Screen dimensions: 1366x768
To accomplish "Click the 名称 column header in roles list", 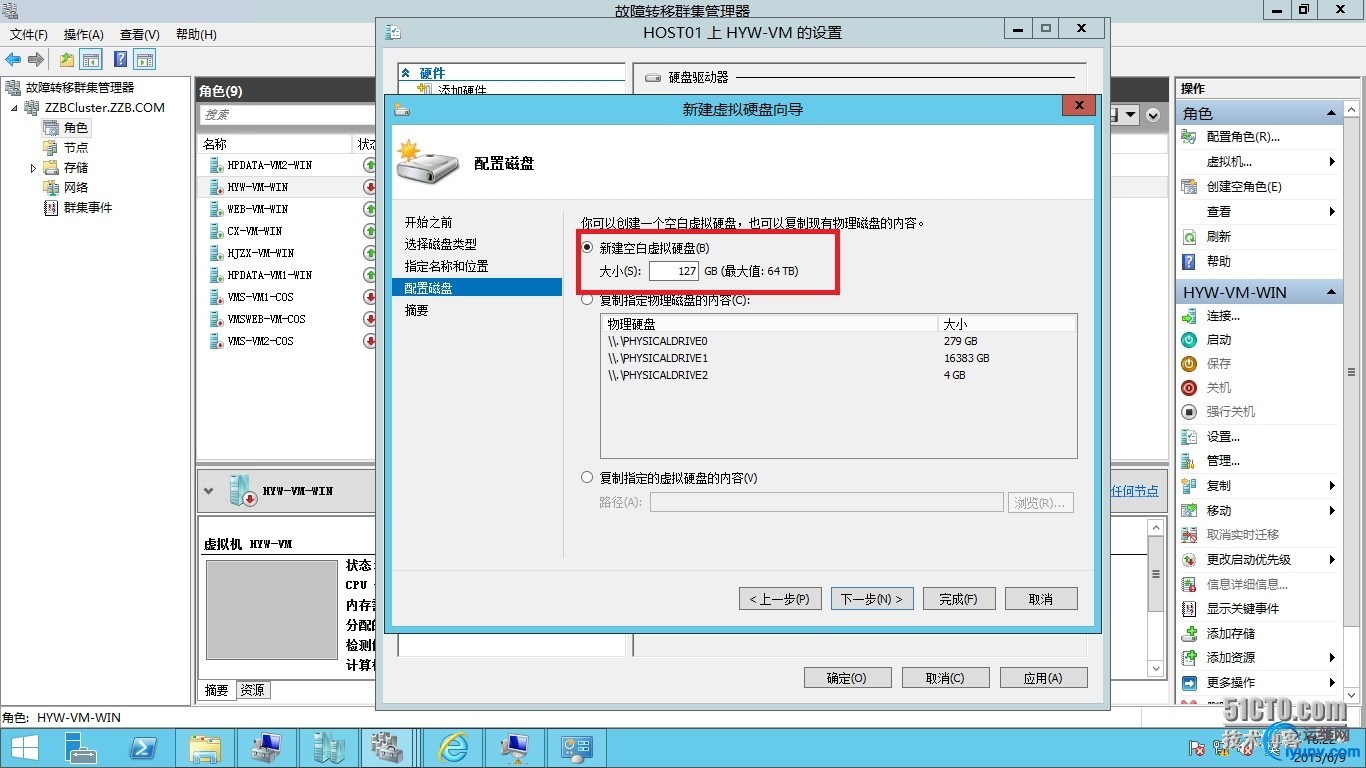I will click(275, 144).
